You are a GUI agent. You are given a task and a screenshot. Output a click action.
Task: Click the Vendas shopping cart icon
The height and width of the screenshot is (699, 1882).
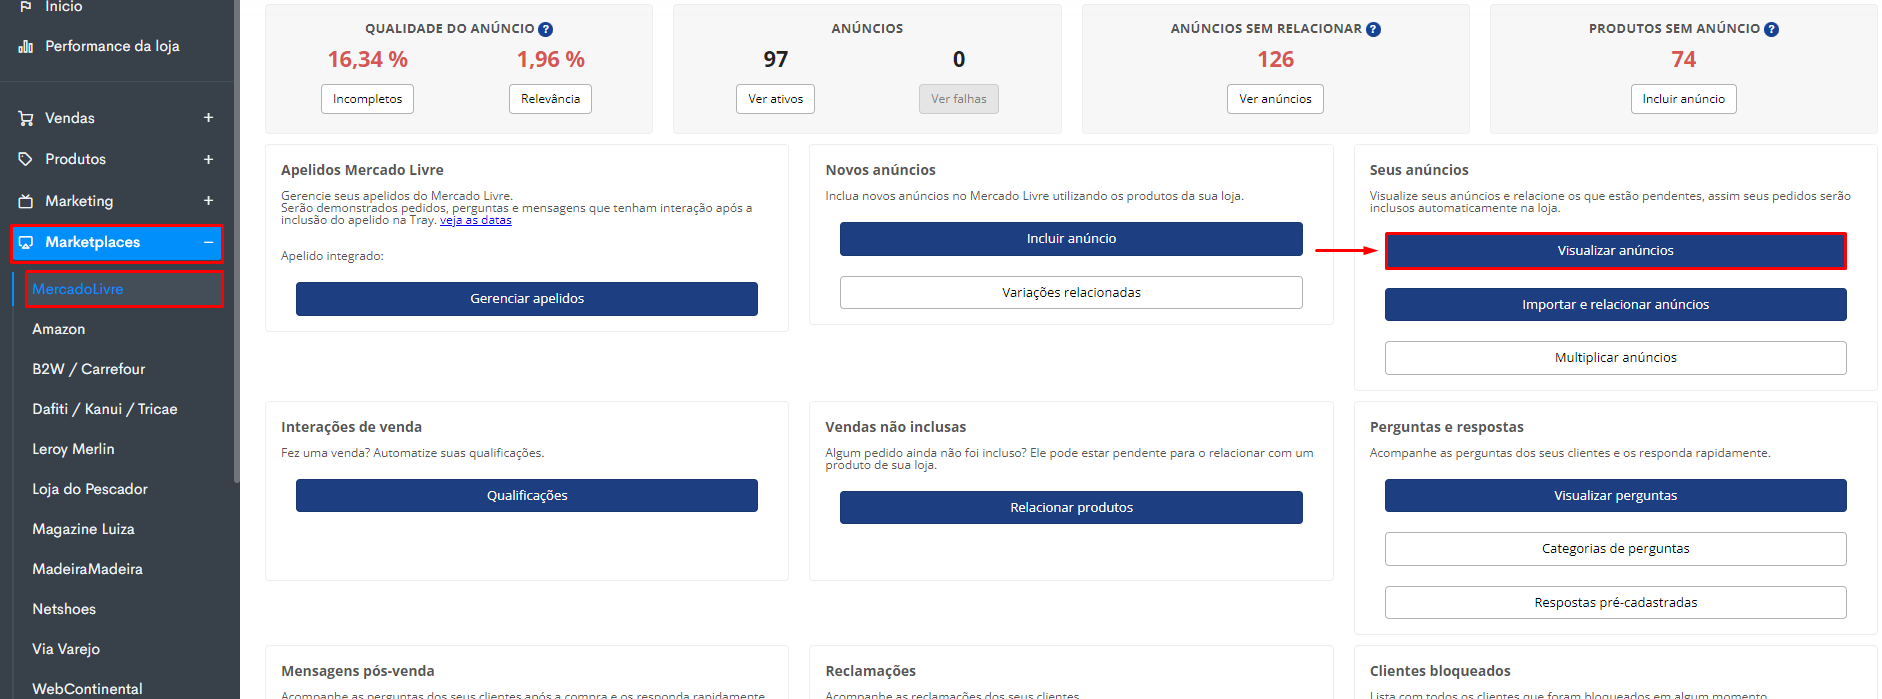tap(26, 118)
